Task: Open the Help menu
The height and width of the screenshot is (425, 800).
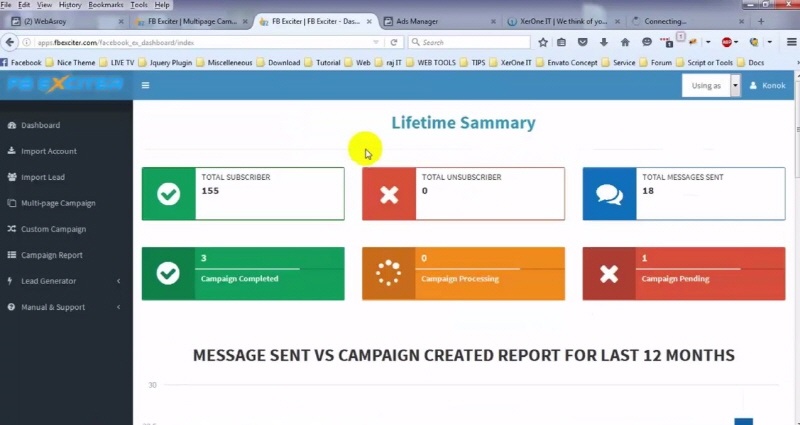Action: [x=162, y=5]
